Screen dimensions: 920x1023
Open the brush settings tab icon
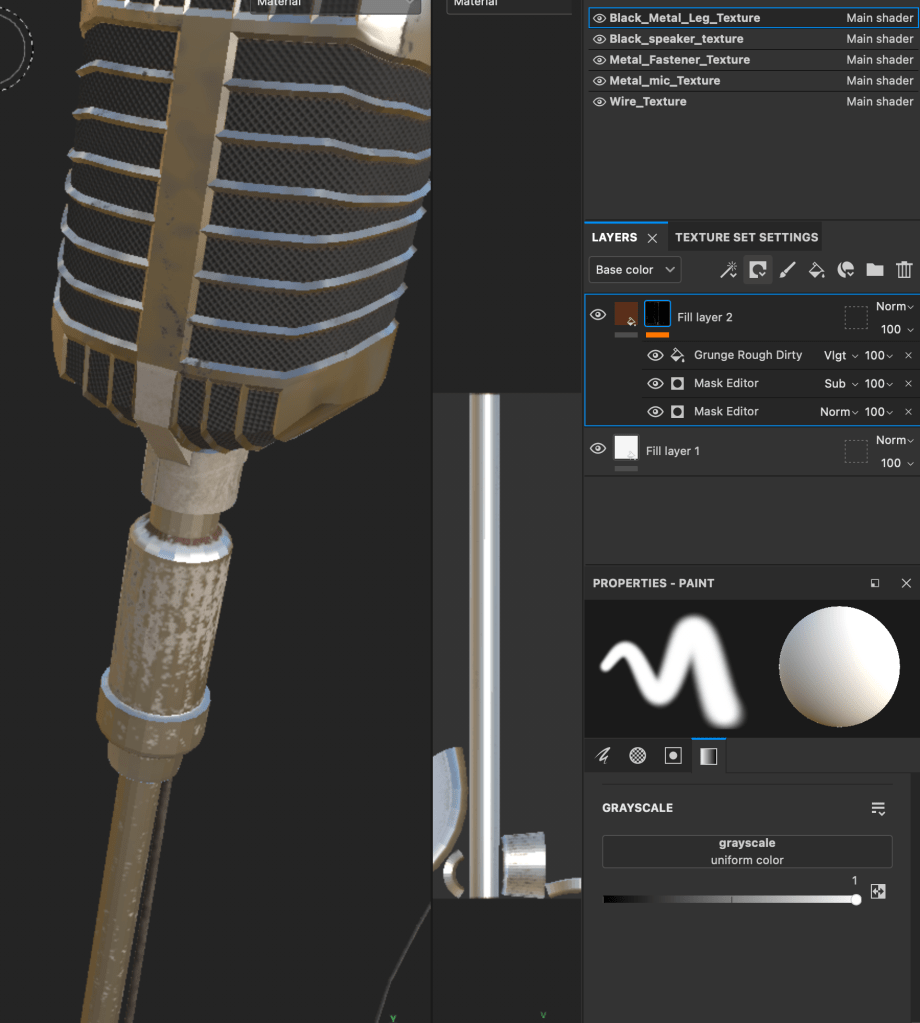point(602,756)
